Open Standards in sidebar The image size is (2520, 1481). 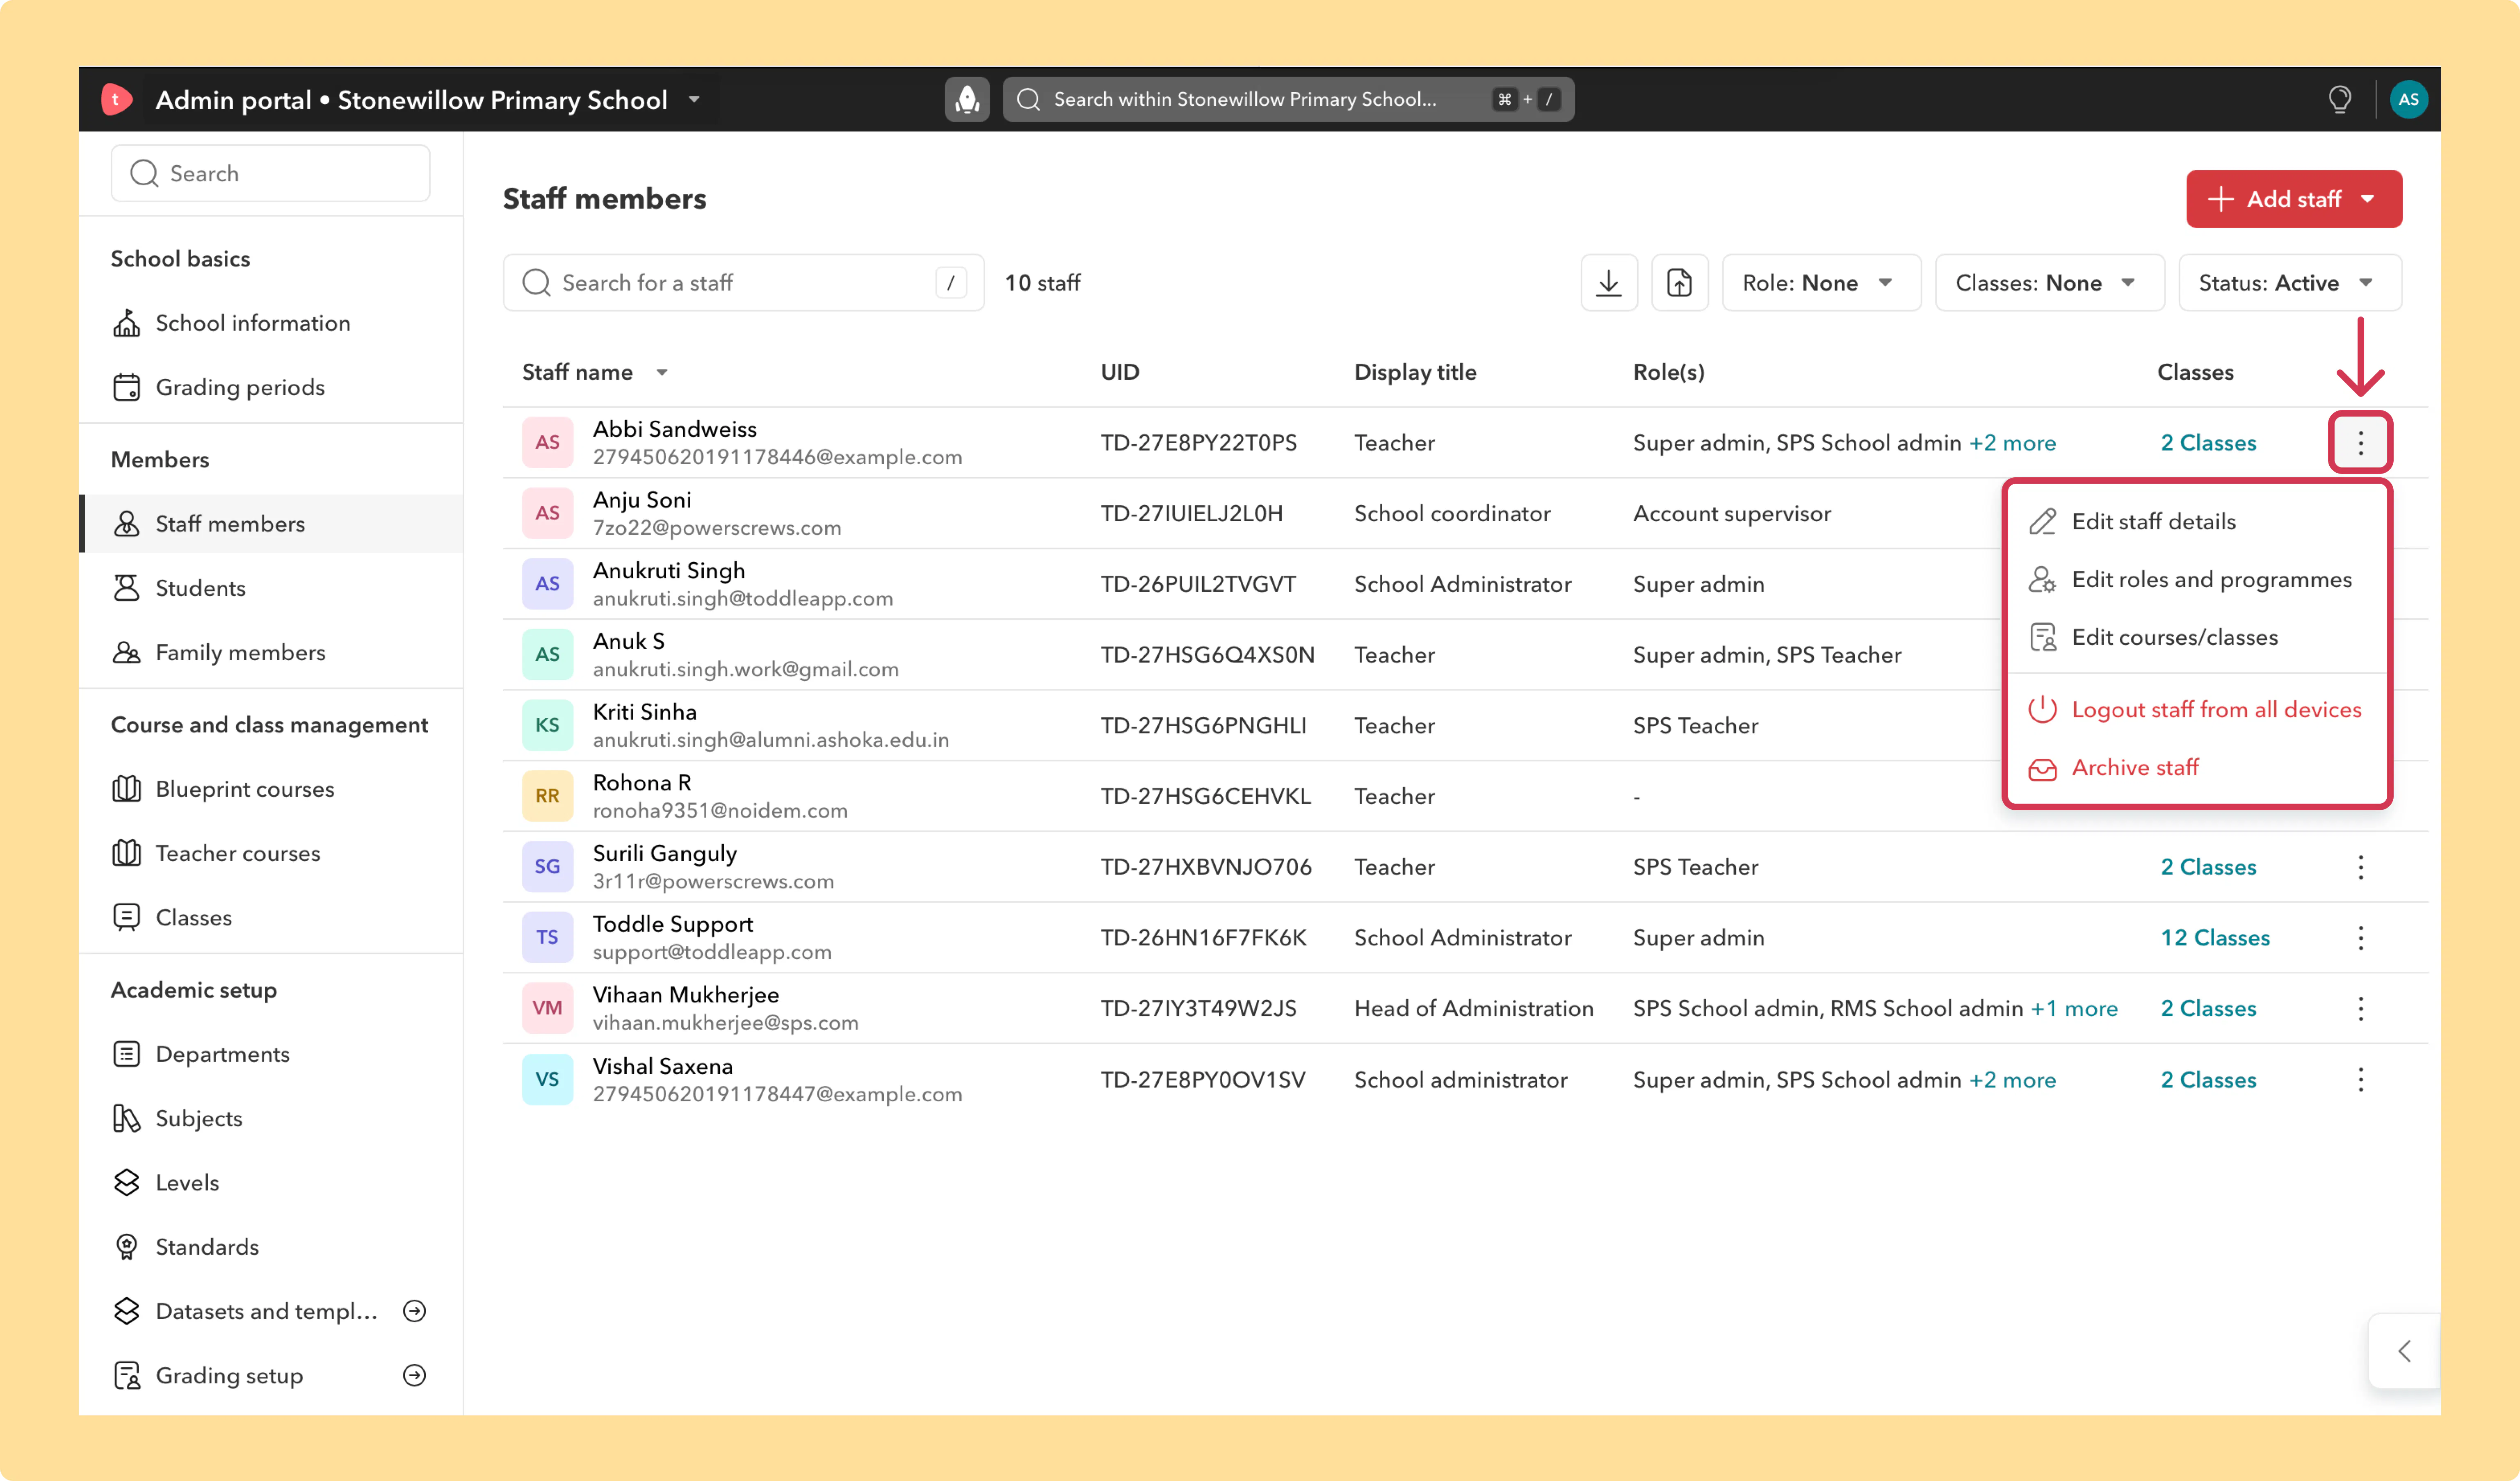click(271, 1247)
